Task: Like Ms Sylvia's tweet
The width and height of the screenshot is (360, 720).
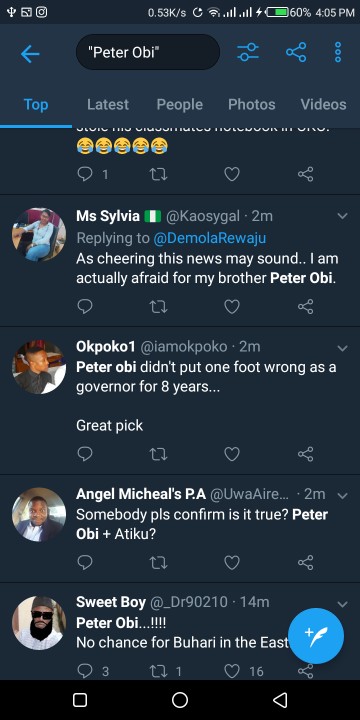Action: [232, 306]
